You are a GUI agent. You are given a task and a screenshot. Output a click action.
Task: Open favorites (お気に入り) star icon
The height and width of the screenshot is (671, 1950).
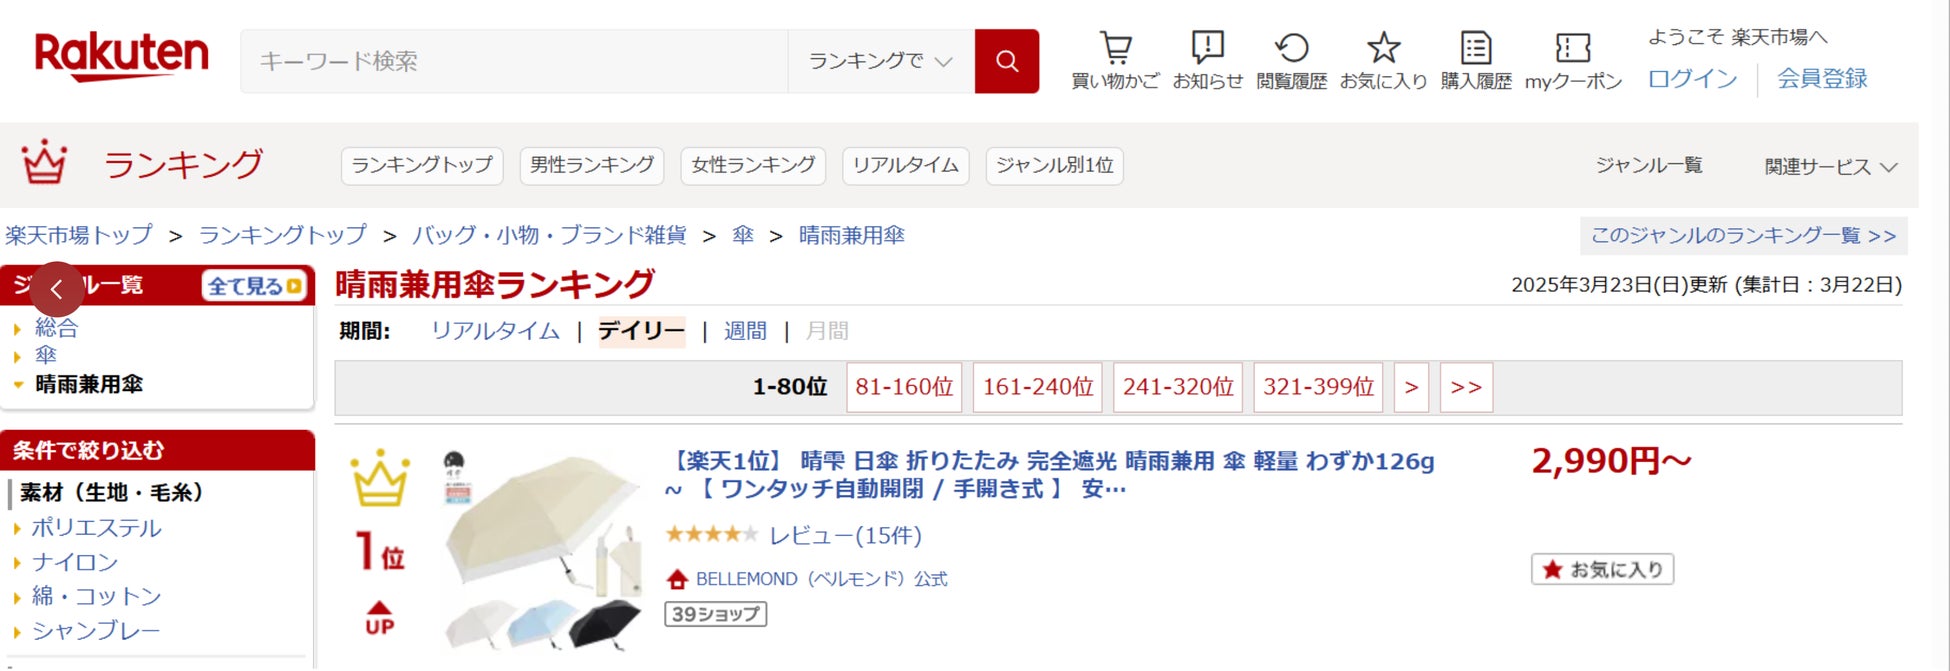1383,48
